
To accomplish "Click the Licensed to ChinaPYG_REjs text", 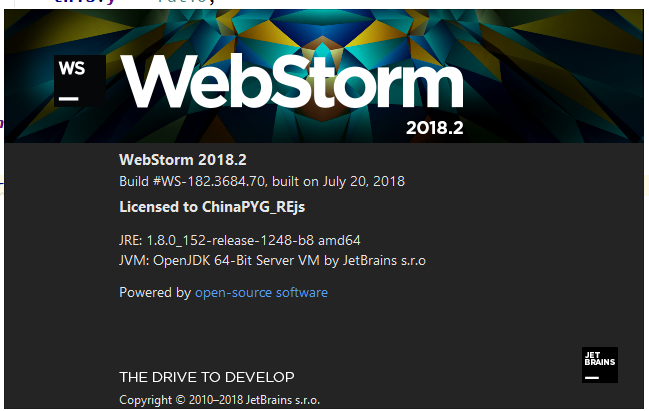I will coord(212,207).
